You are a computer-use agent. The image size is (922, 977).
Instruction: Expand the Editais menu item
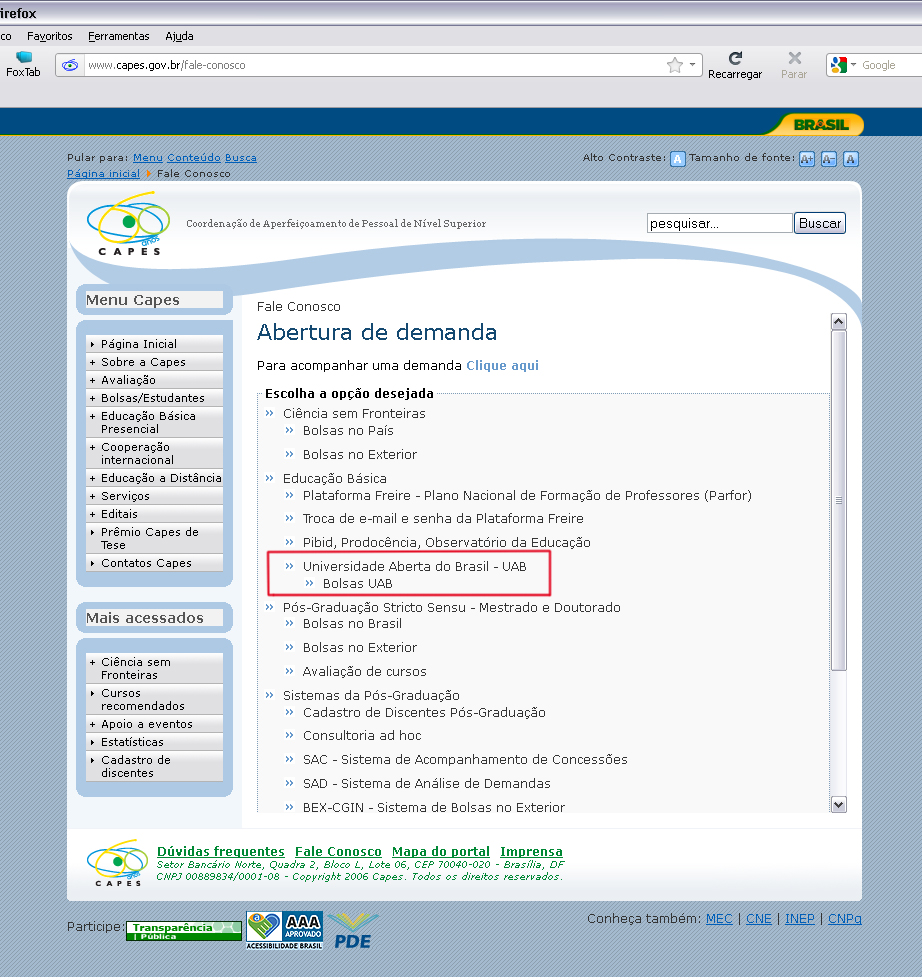tap(154, 514)
